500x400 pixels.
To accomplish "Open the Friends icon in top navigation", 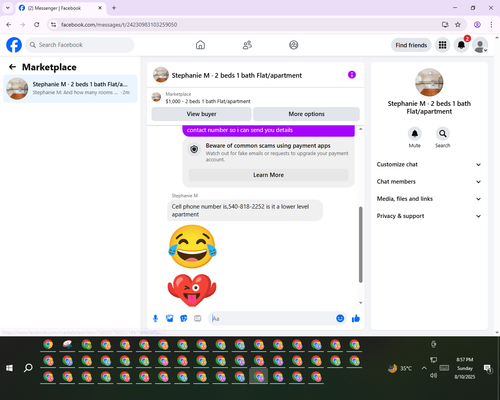I will click(247, 45).
